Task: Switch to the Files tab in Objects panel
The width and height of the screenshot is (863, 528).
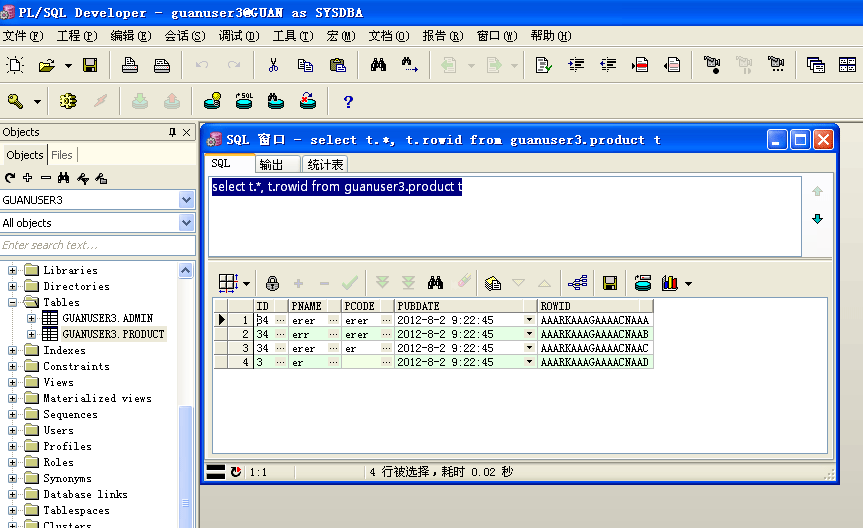Action: coord(62,155)
